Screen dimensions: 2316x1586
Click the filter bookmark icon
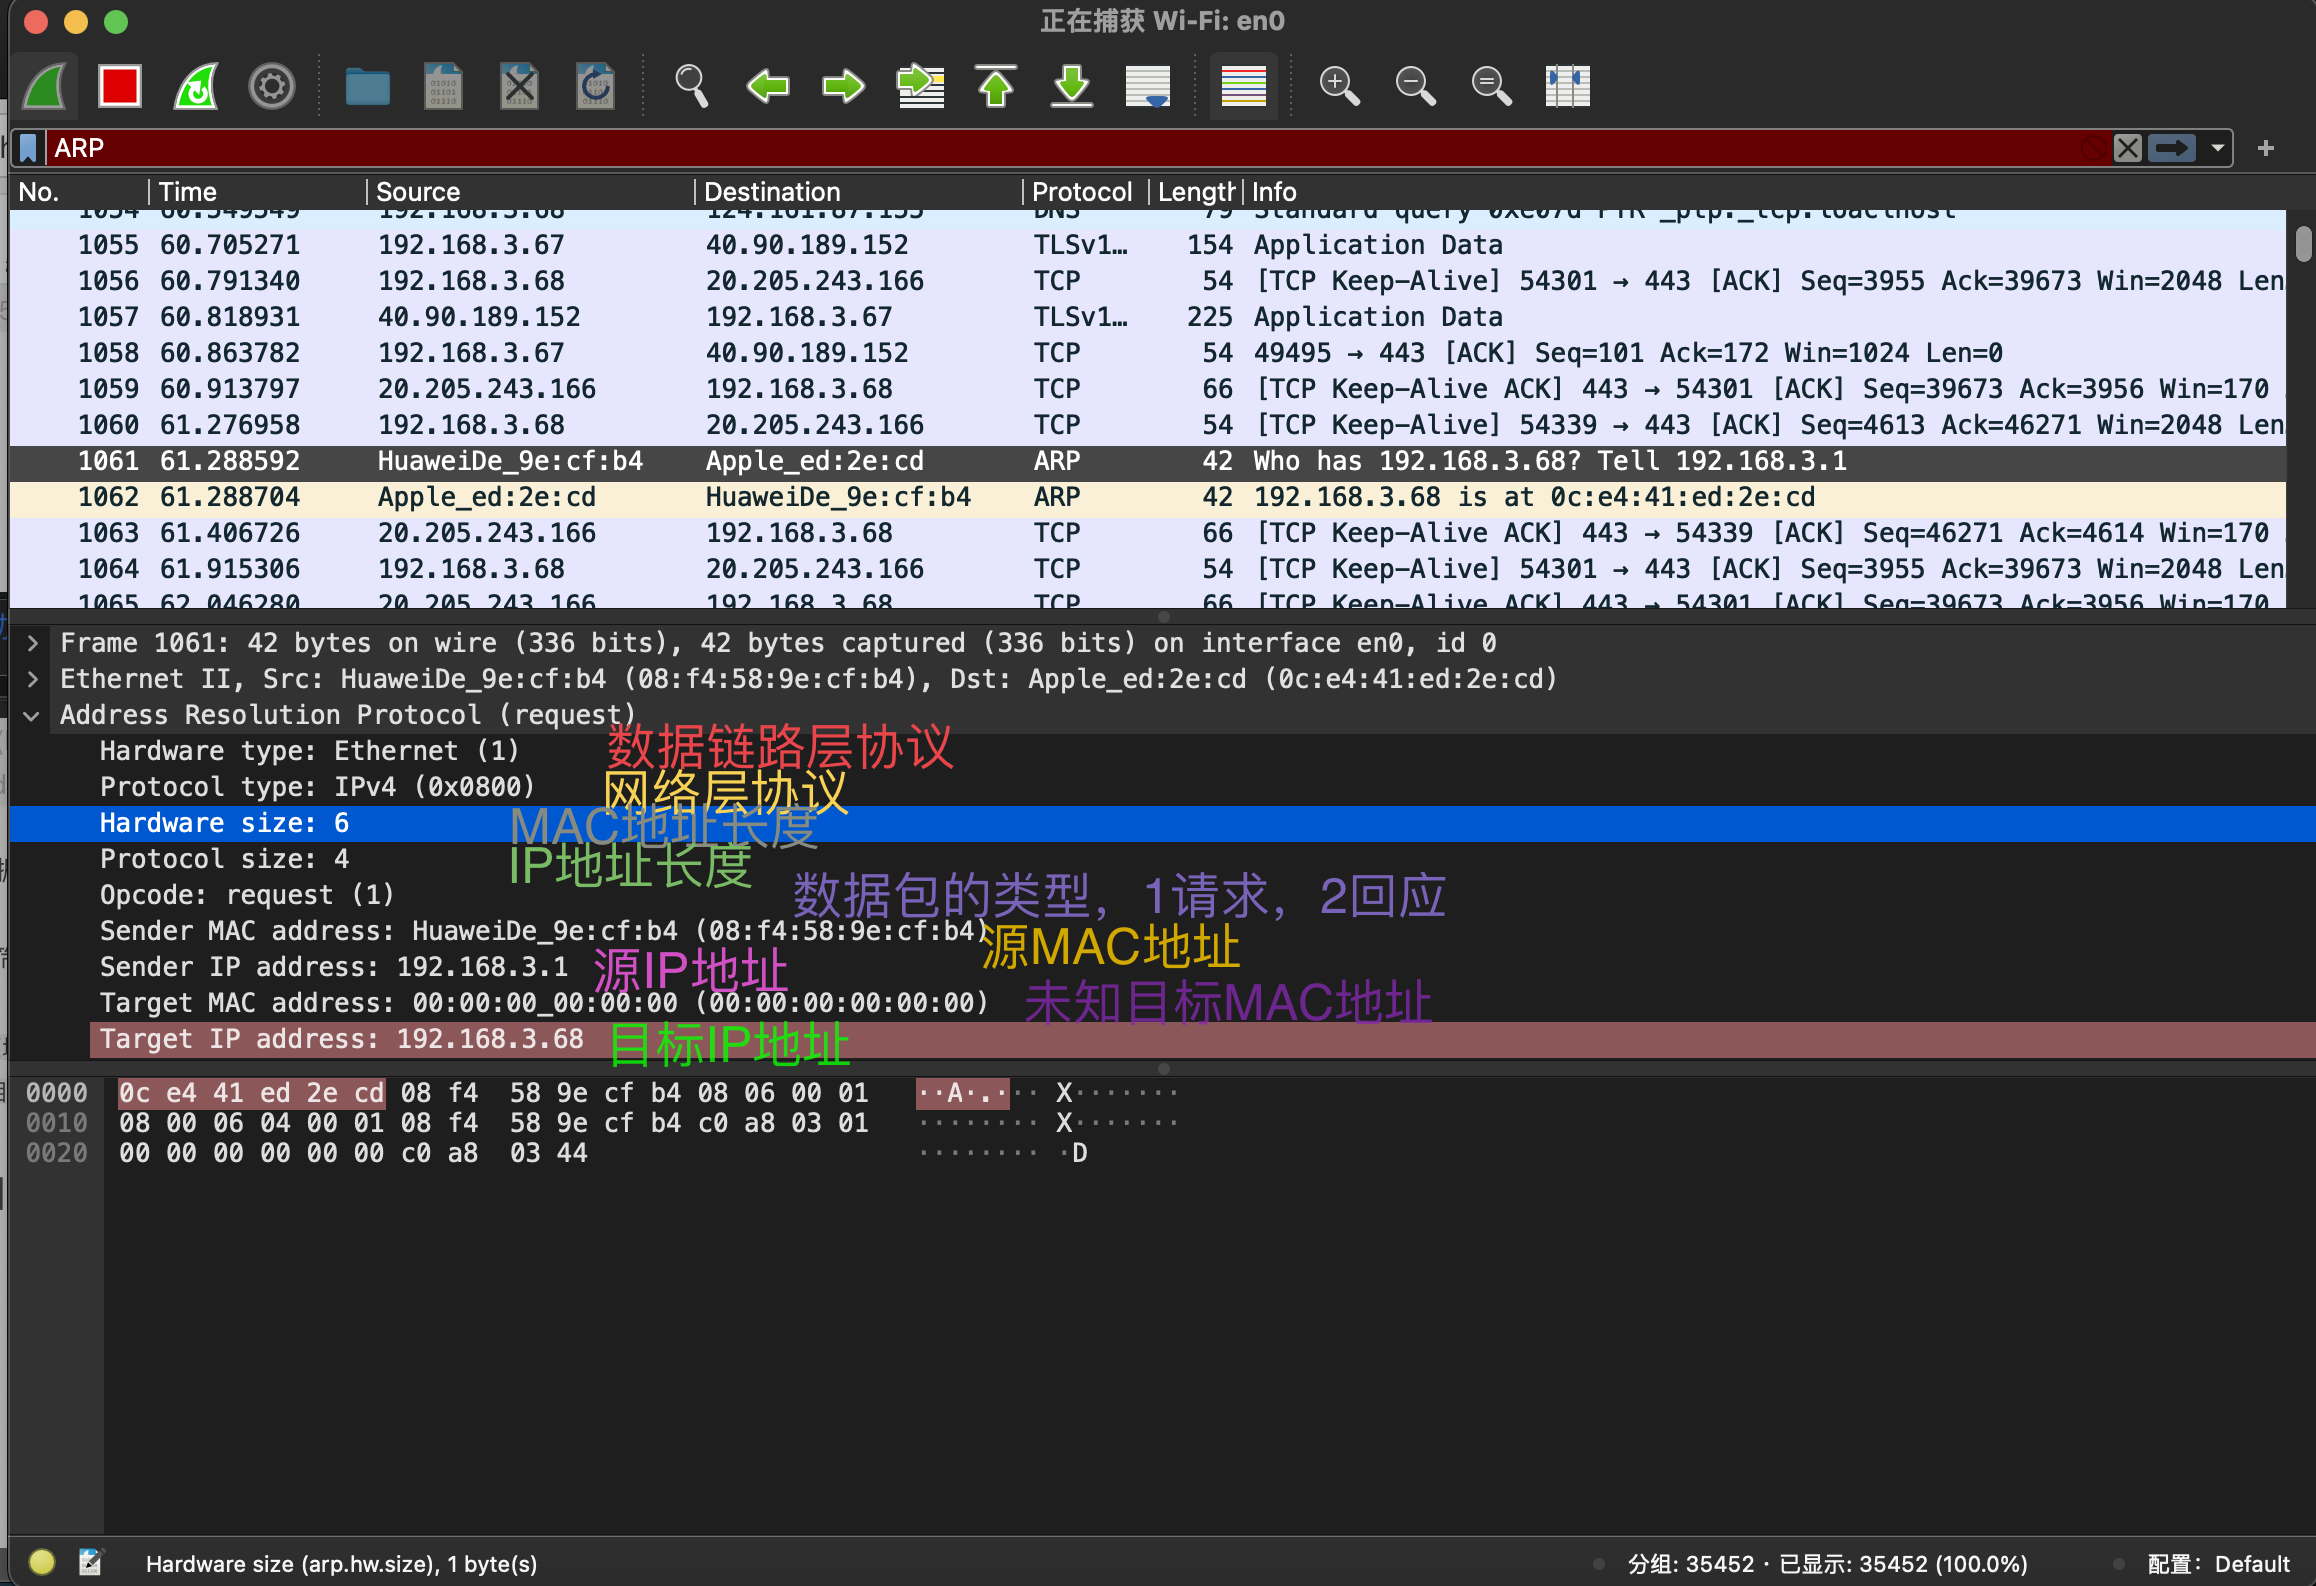[28, 148]
